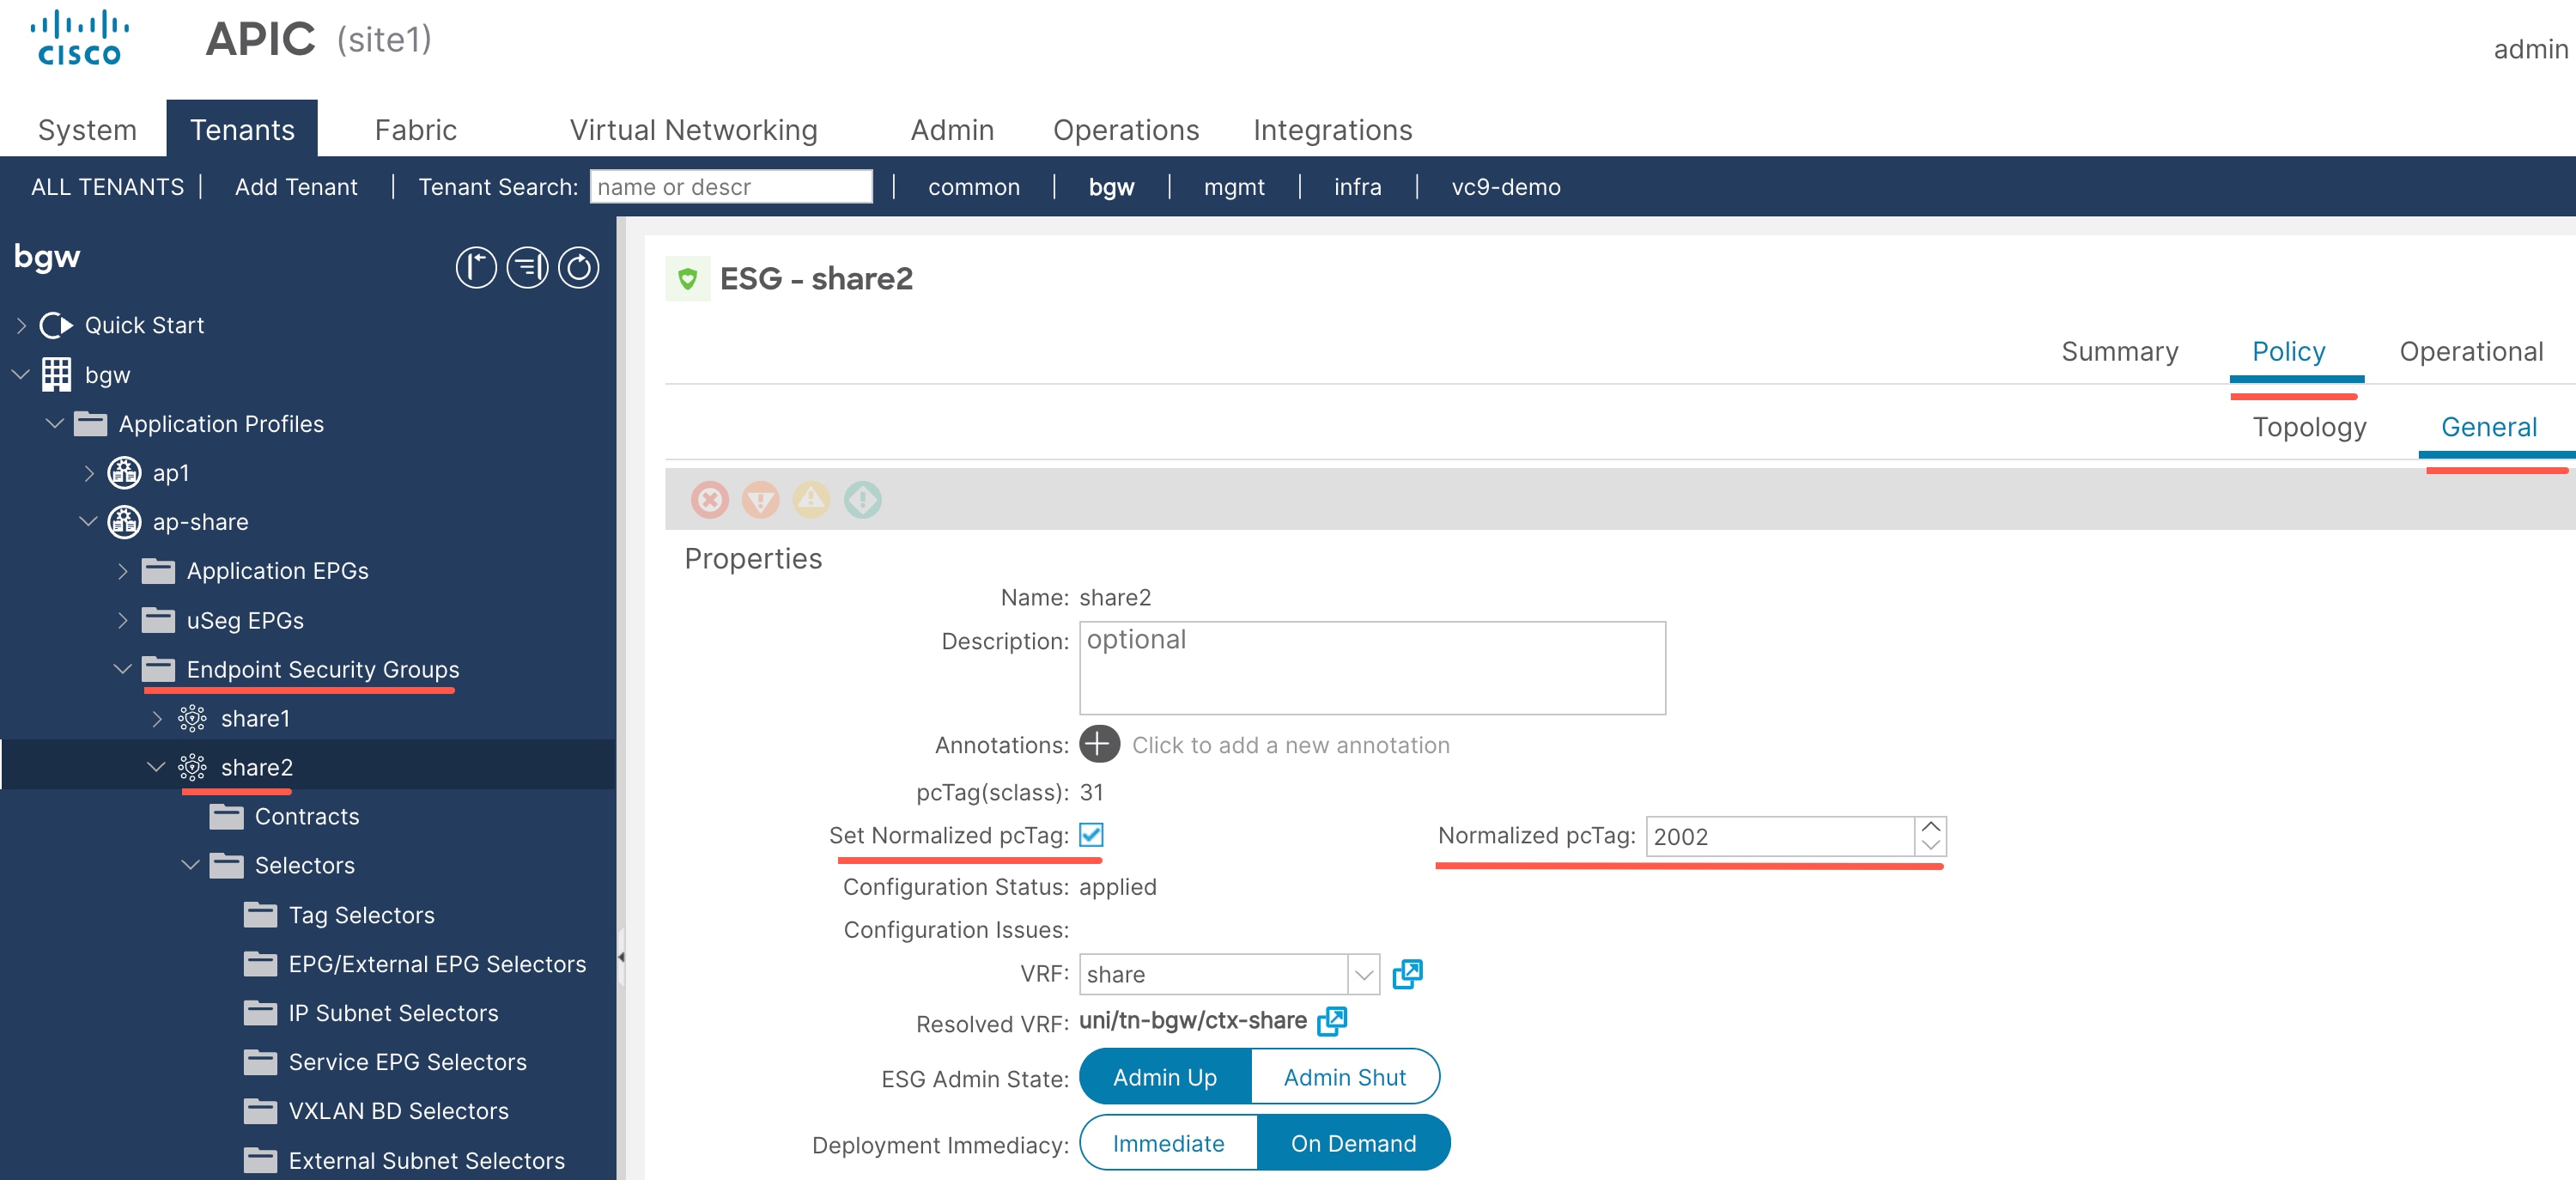Viewport: 2576px width, 1180px height.
Task: Open the Resolved VRF link icon
Action: [x=1332, y=1020]
